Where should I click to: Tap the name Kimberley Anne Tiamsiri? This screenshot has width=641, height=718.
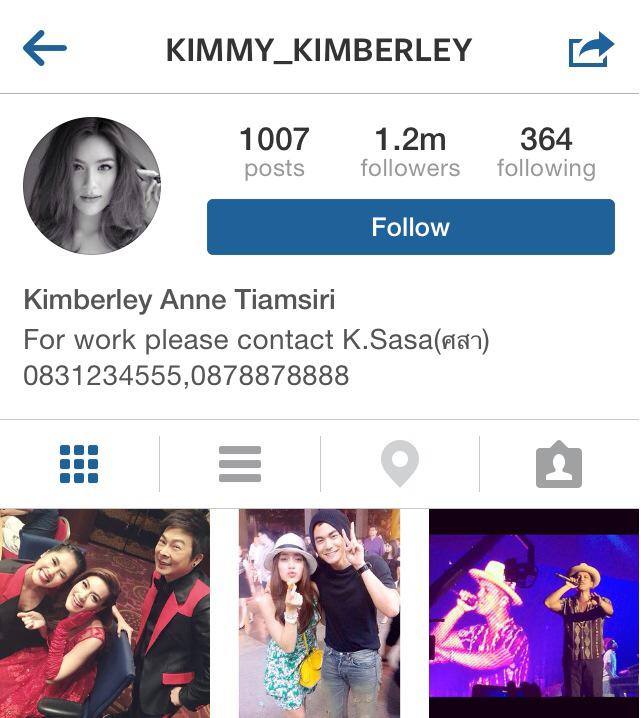179,300
